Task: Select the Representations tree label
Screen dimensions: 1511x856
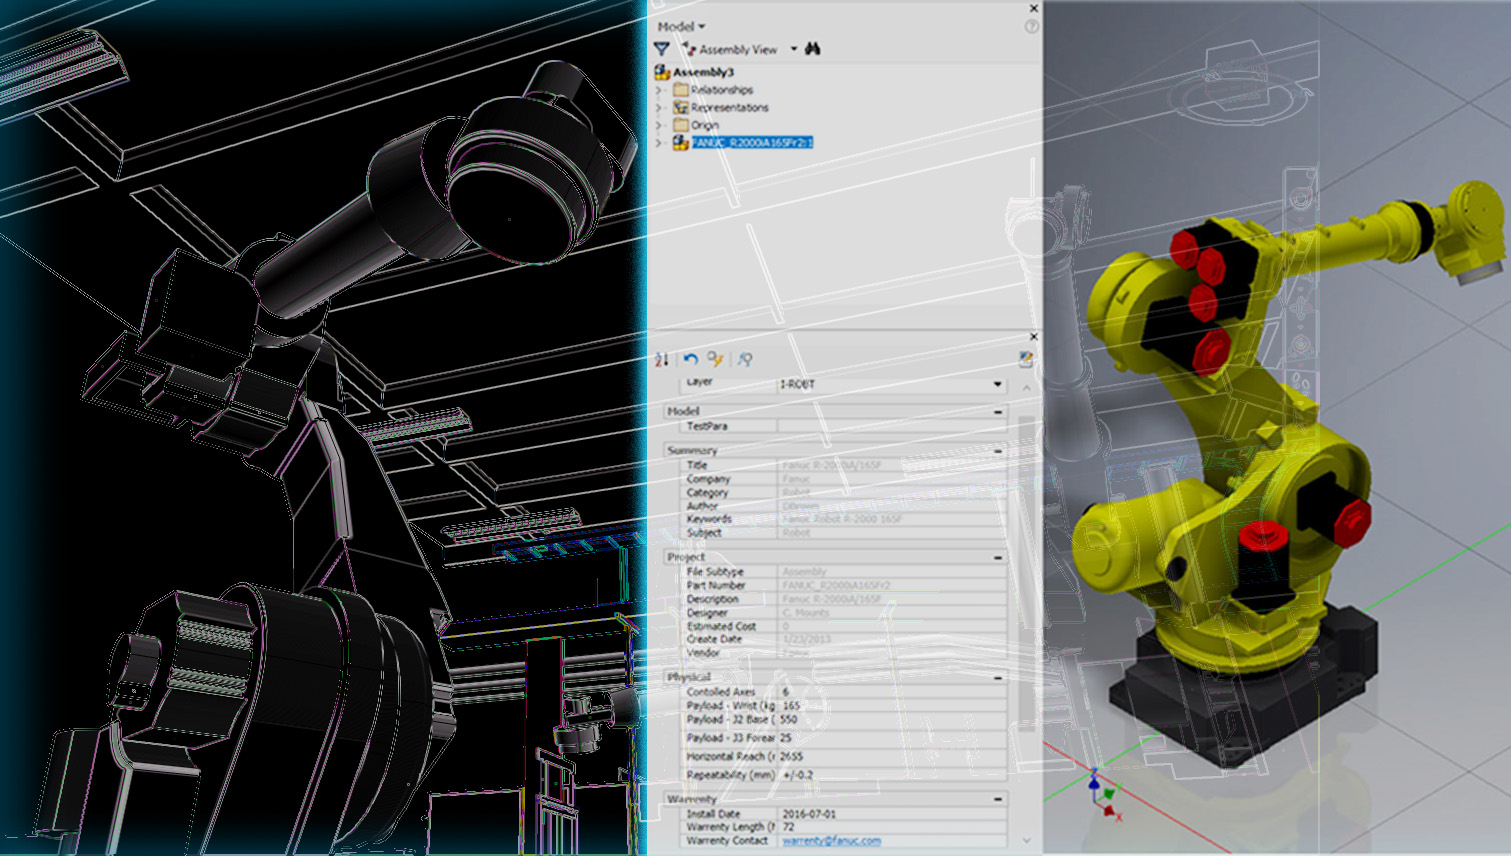Action: 730,107
